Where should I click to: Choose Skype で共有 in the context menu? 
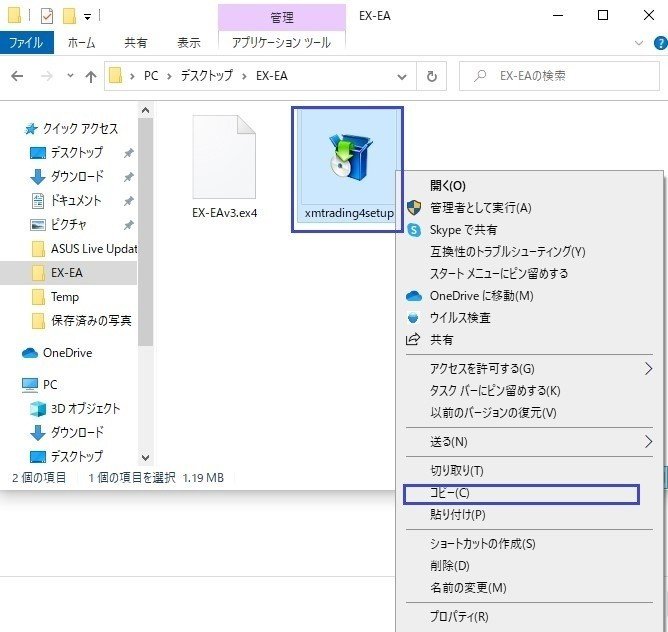click(x=463, y=230)
